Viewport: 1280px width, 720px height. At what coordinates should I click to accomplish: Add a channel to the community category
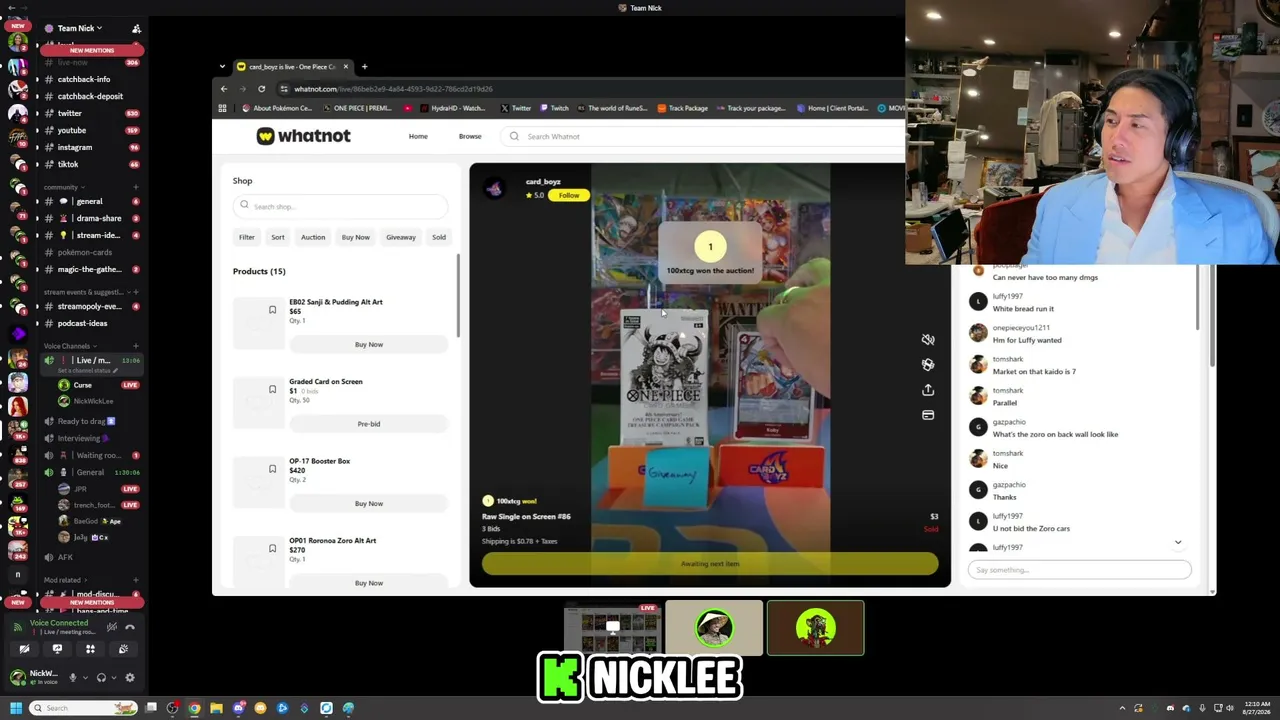tap(136, 187)
